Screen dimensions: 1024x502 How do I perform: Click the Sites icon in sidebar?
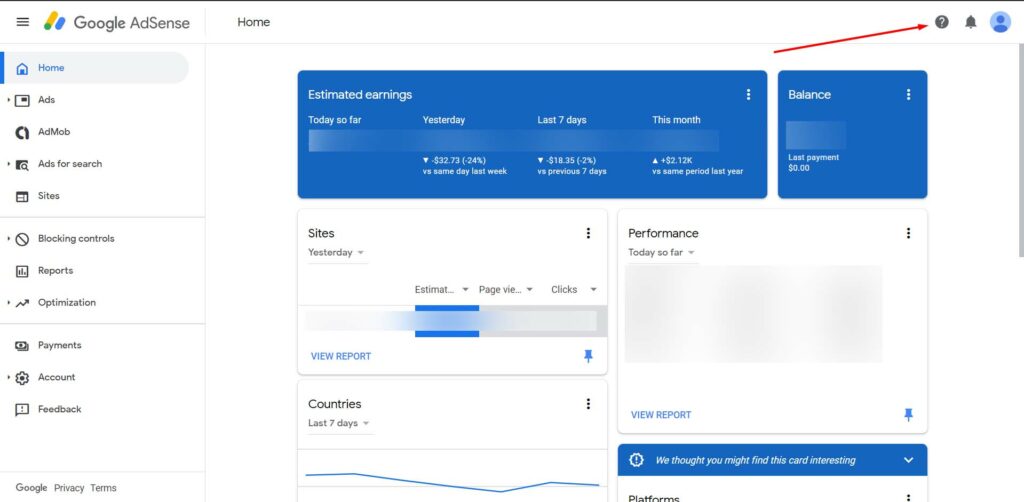coord(22,196)
